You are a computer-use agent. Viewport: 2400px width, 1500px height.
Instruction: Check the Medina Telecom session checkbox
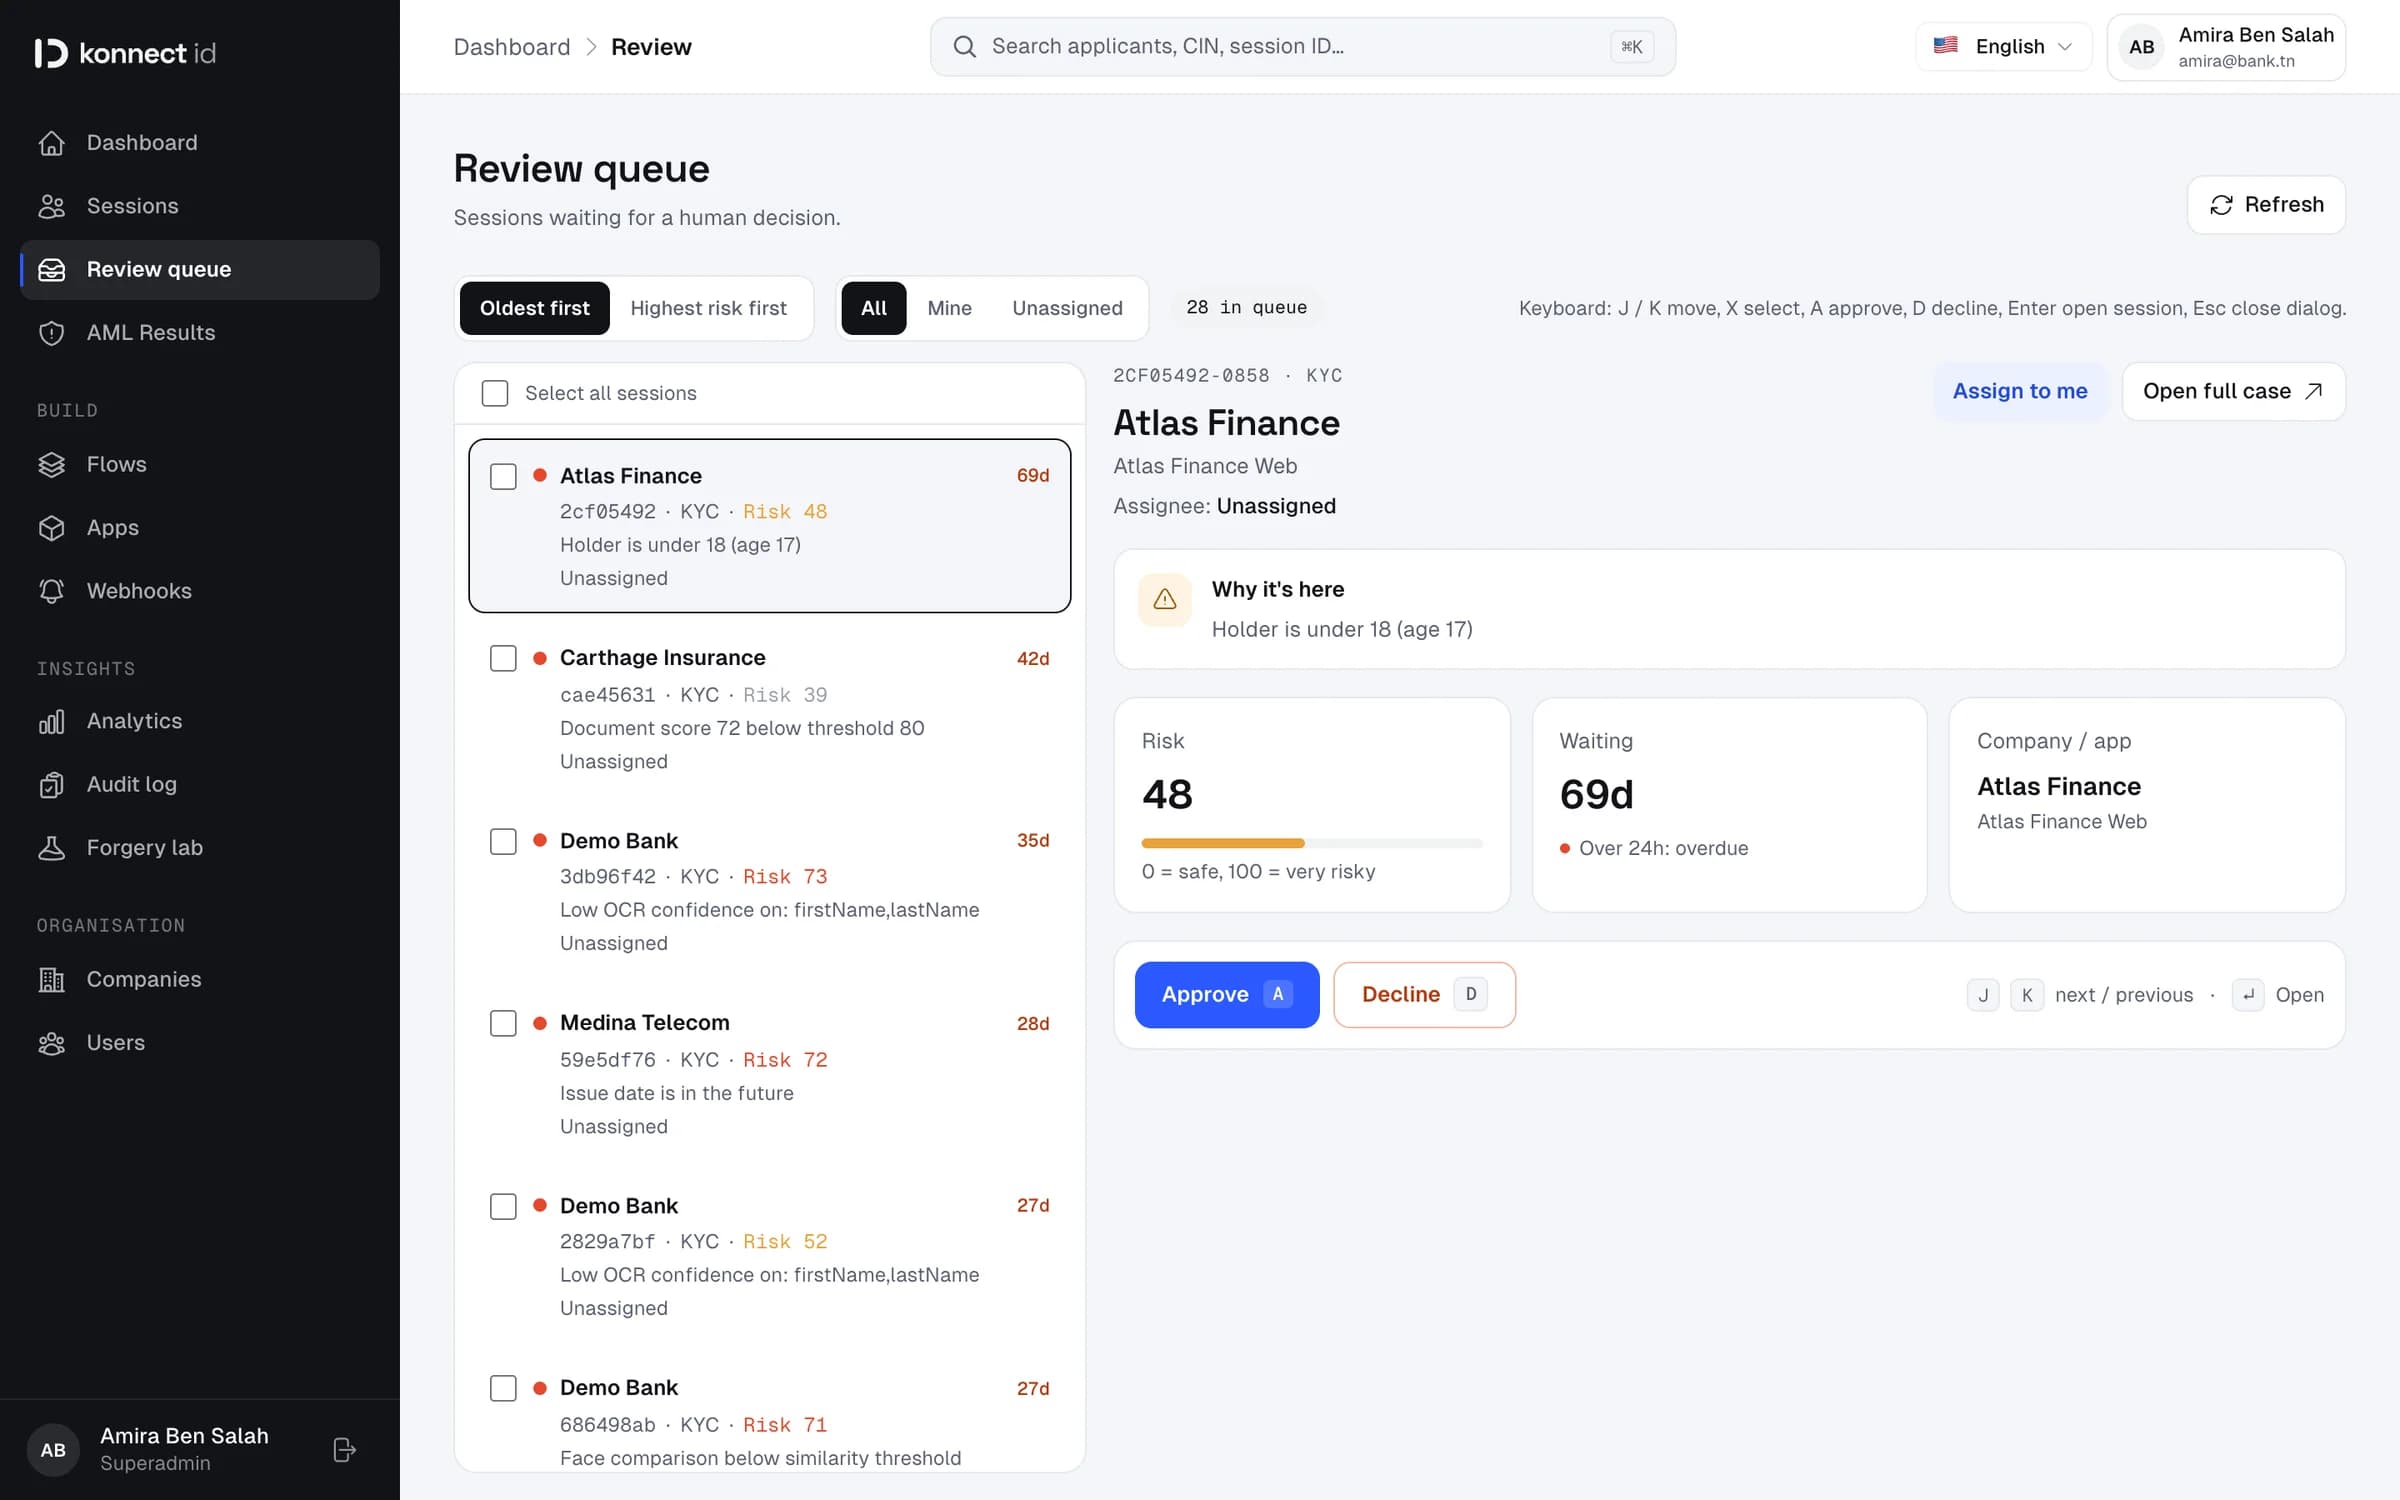[x=503, y=1023]
